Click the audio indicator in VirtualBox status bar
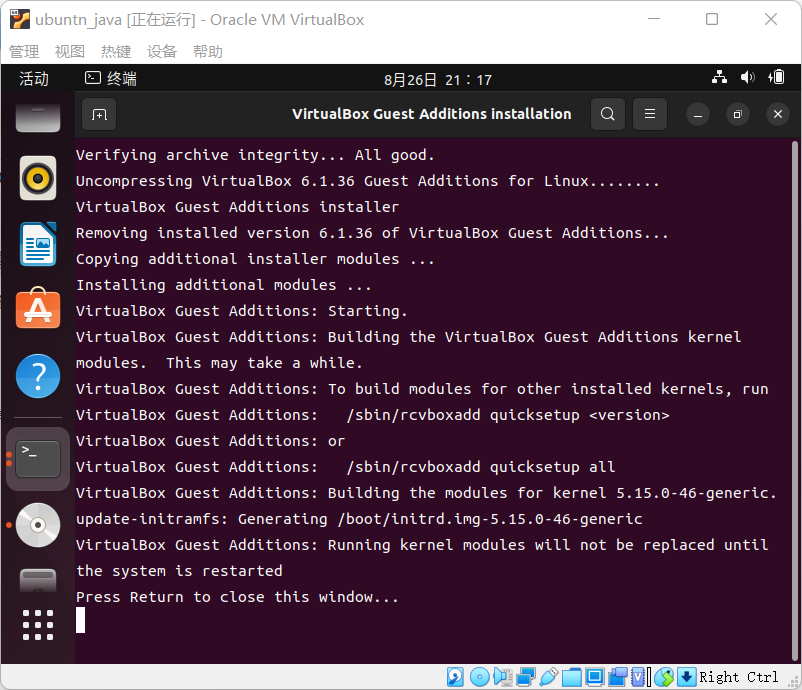This screenshot has width=802, height=690. point(503,677)
